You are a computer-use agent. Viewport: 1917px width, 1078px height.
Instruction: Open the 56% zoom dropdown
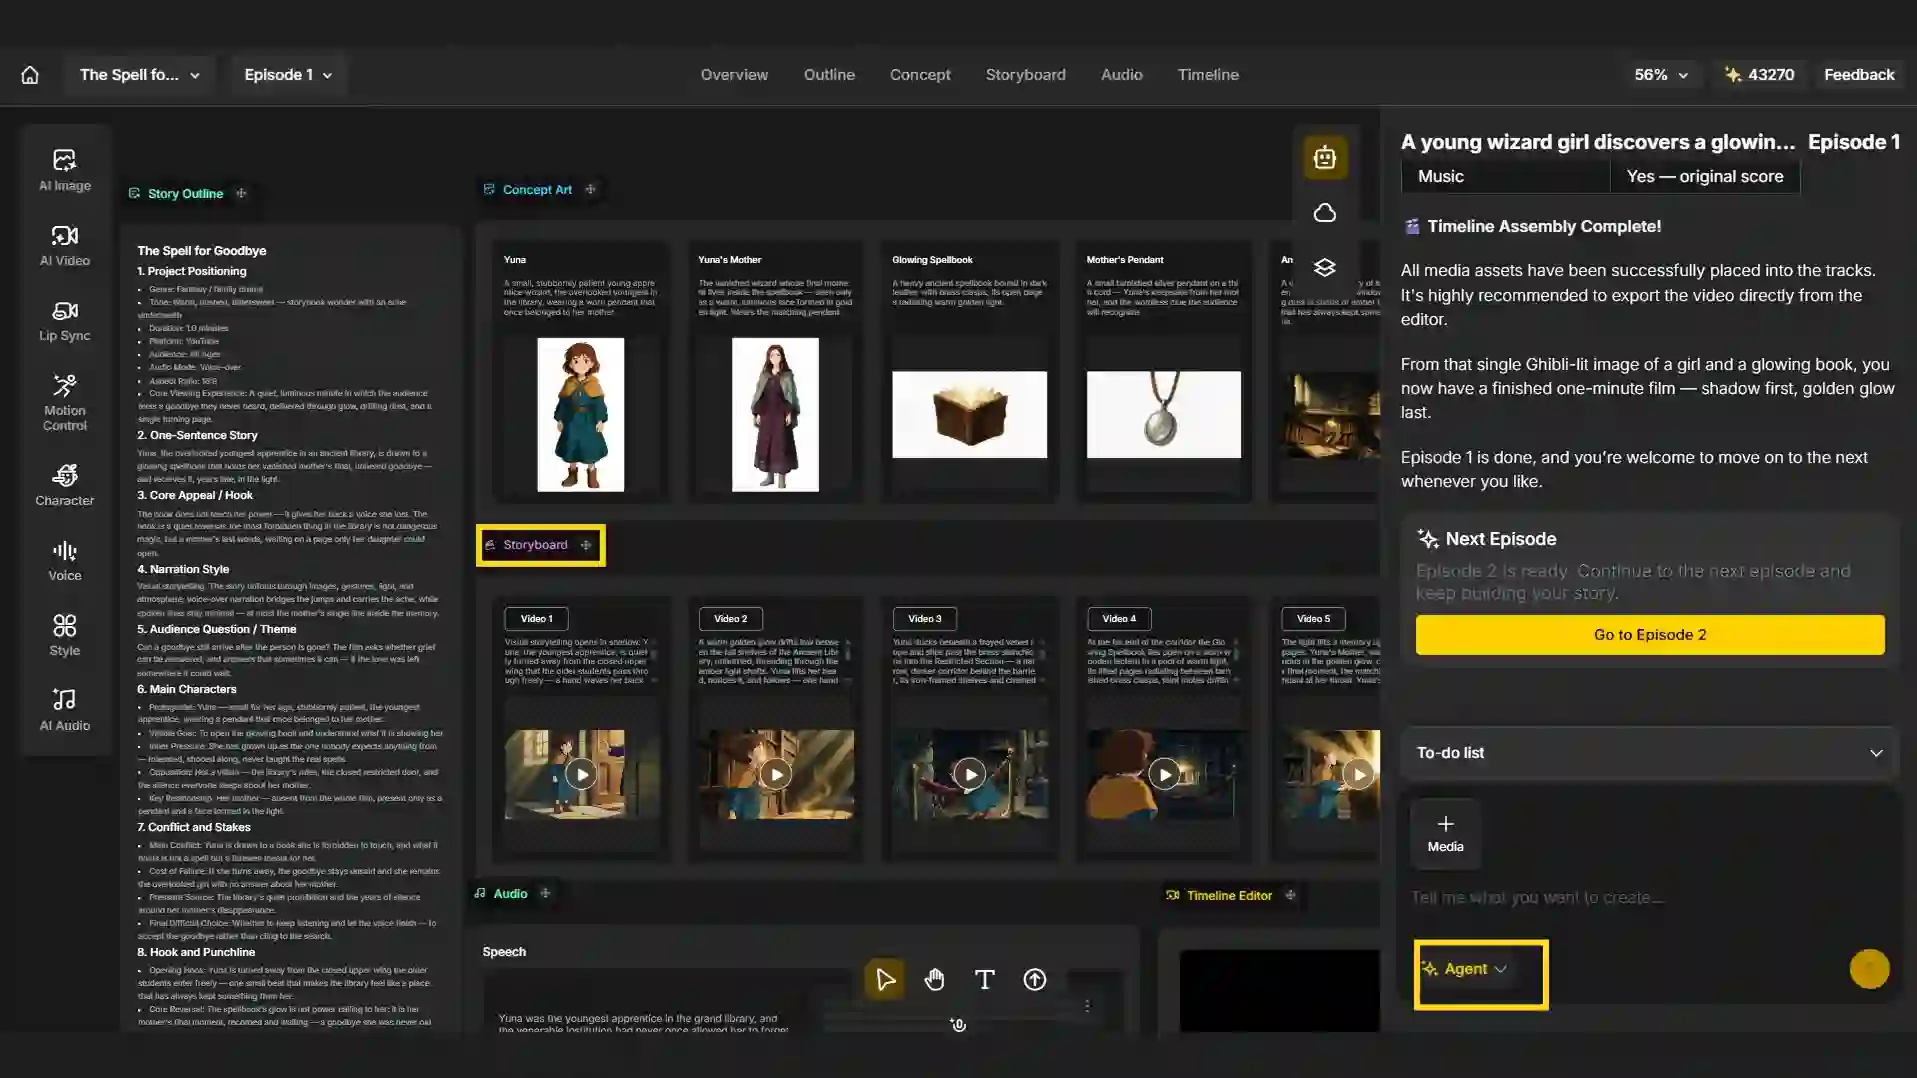point(1661,75)
